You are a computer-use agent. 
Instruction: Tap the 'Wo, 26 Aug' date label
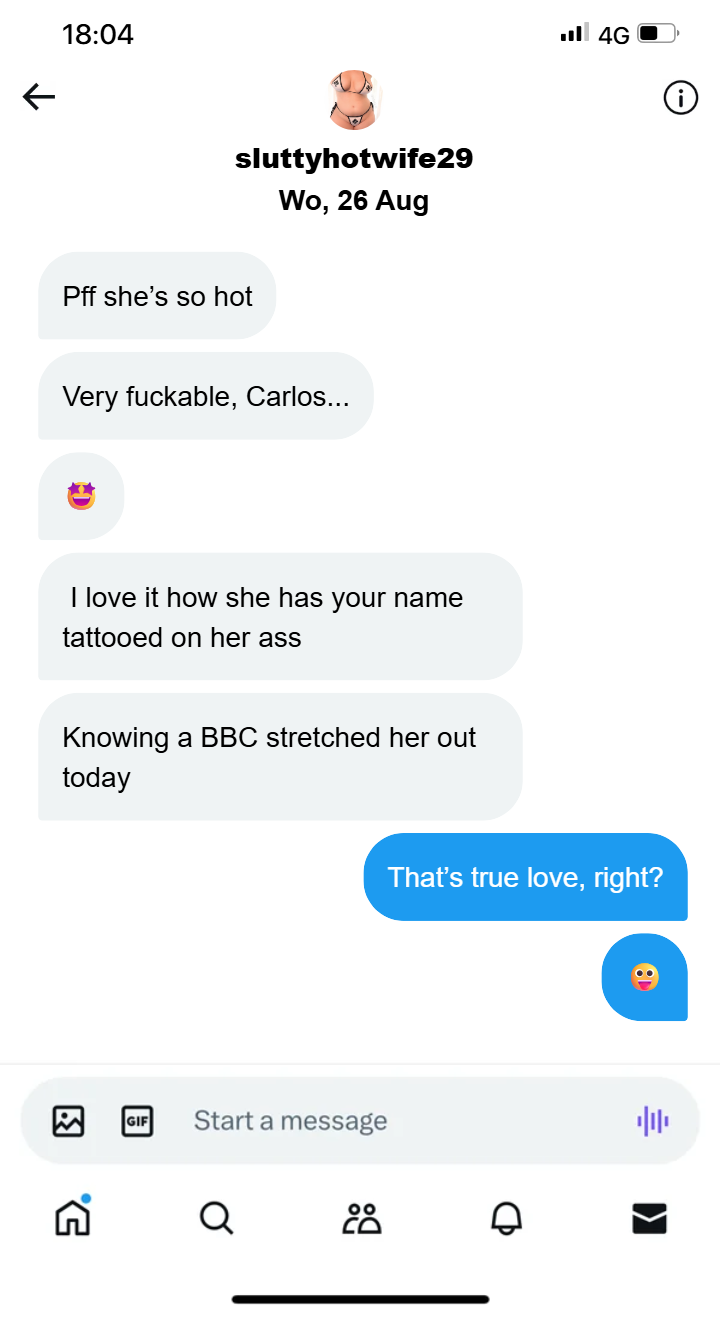[354, 200]
